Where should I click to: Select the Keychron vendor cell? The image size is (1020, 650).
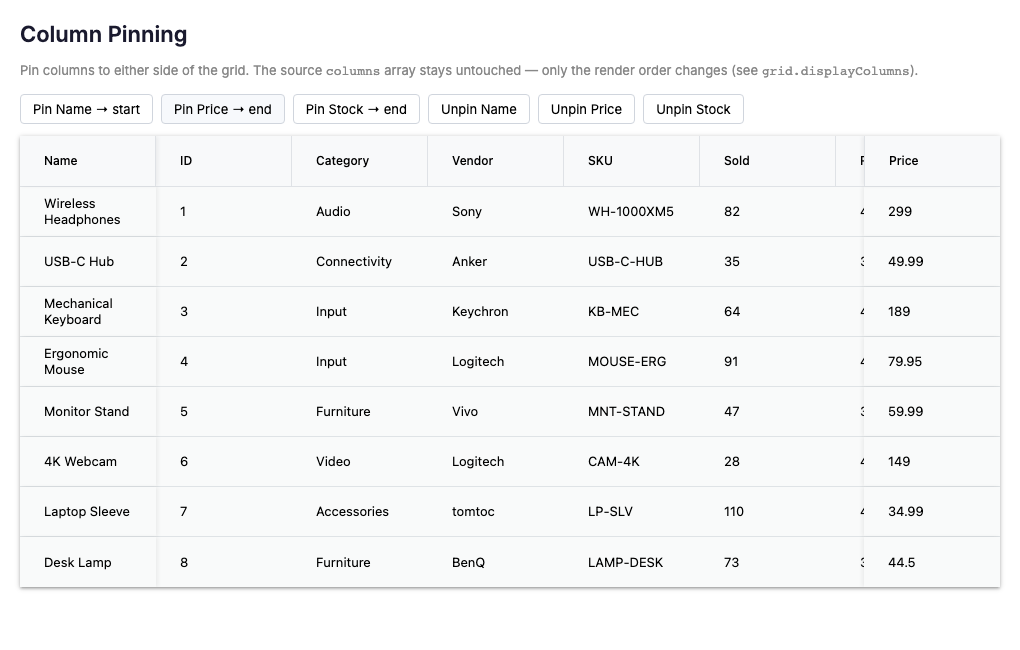click(496, 312)
